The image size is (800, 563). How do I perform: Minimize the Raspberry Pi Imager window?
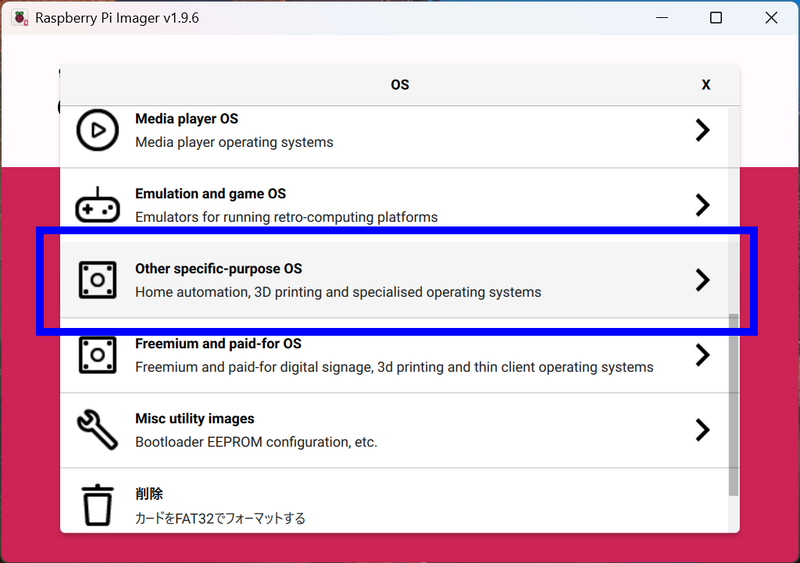[662, 18]
